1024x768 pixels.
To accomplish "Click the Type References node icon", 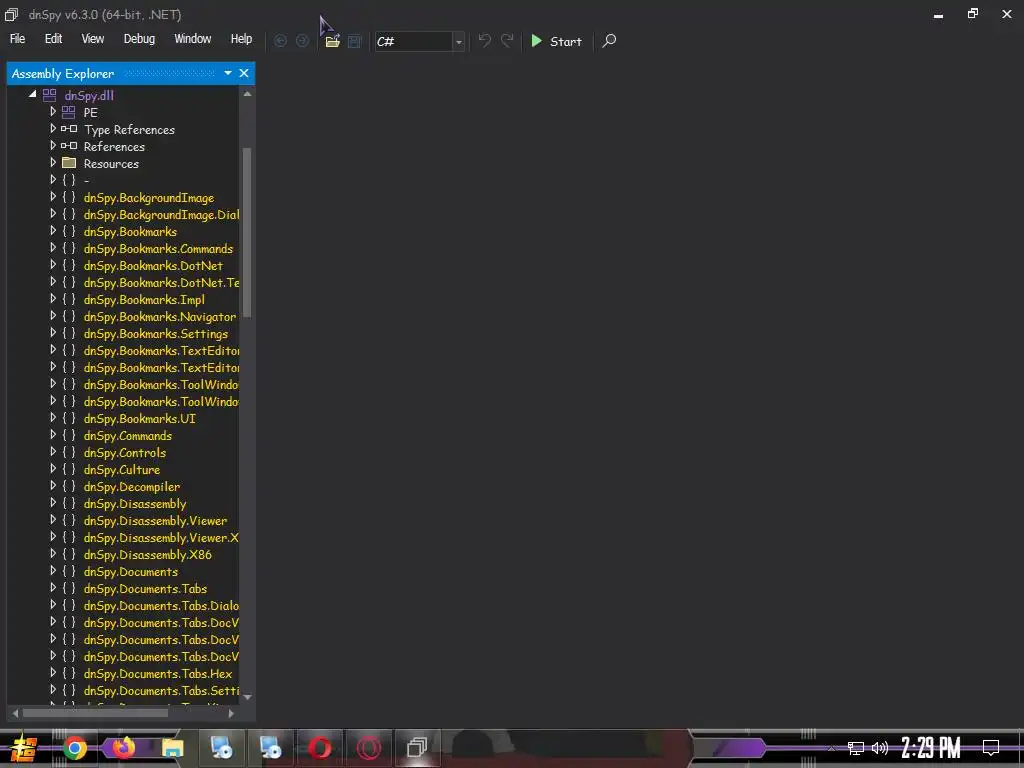I will point(69,129).
